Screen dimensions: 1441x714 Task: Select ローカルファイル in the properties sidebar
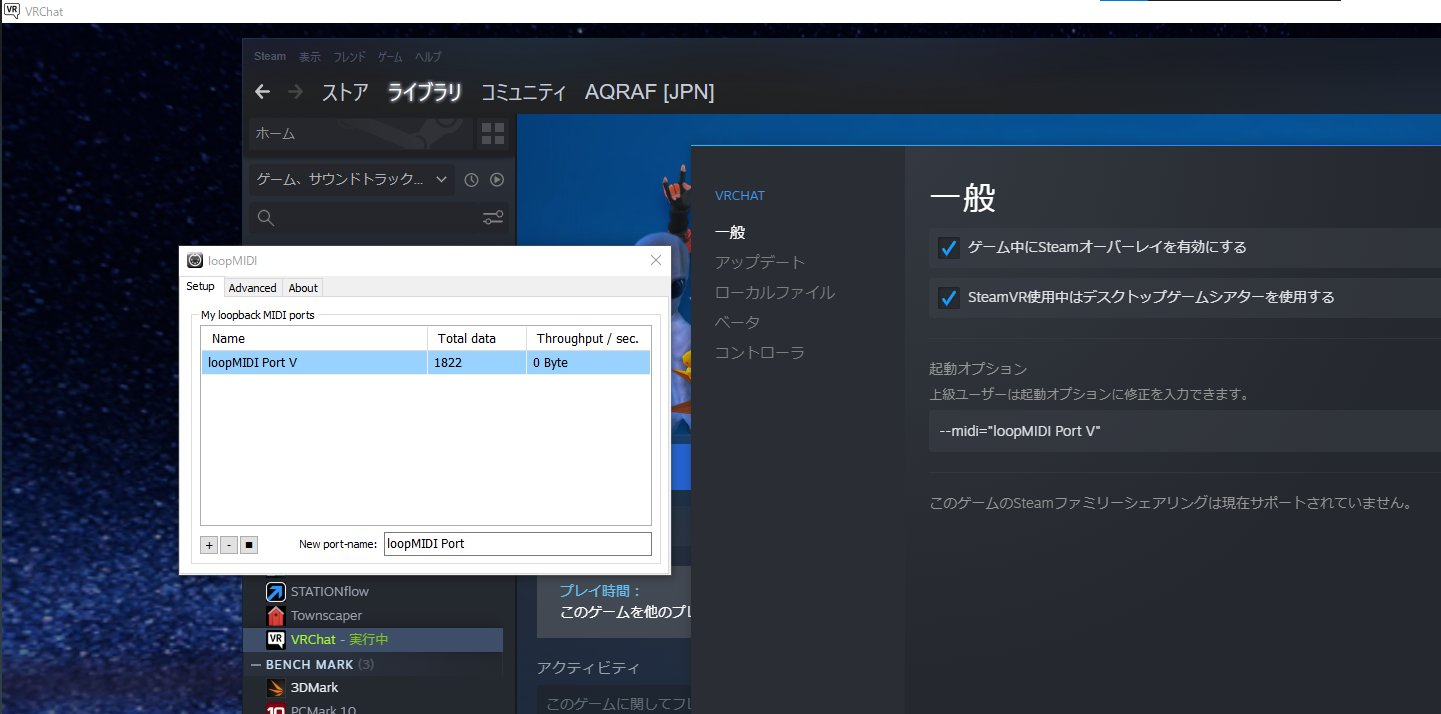pyautogui.click(x=775, y=292)
